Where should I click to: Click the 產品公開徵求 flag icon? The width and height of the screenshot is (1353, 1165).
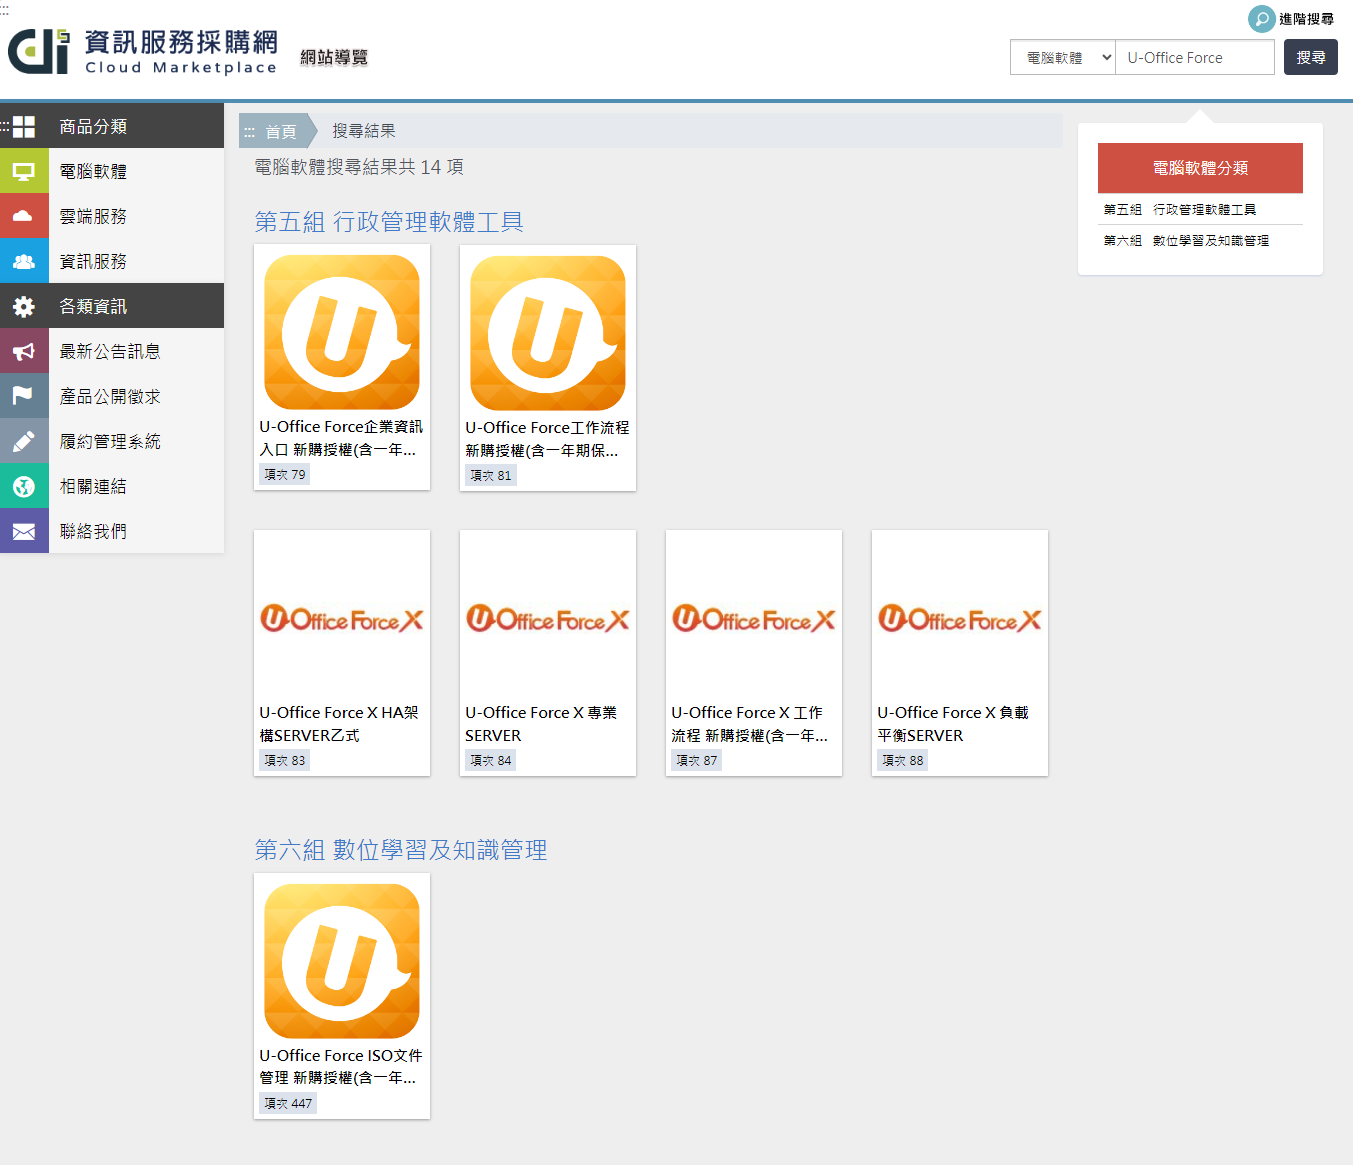coord(24,396)
